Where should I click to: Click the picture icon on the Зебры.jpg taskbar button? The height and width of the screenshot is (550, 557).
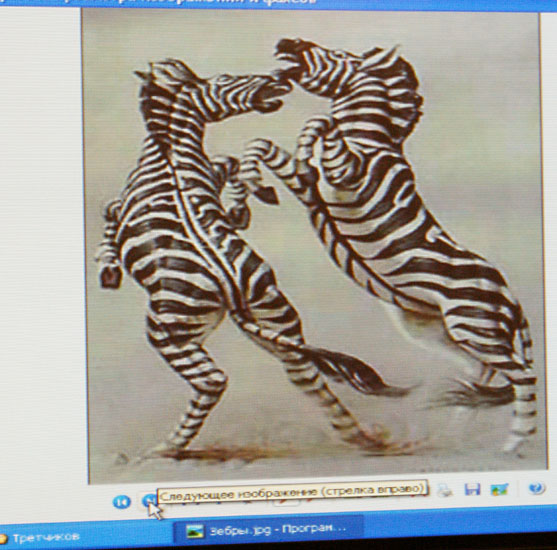point(195,531)
